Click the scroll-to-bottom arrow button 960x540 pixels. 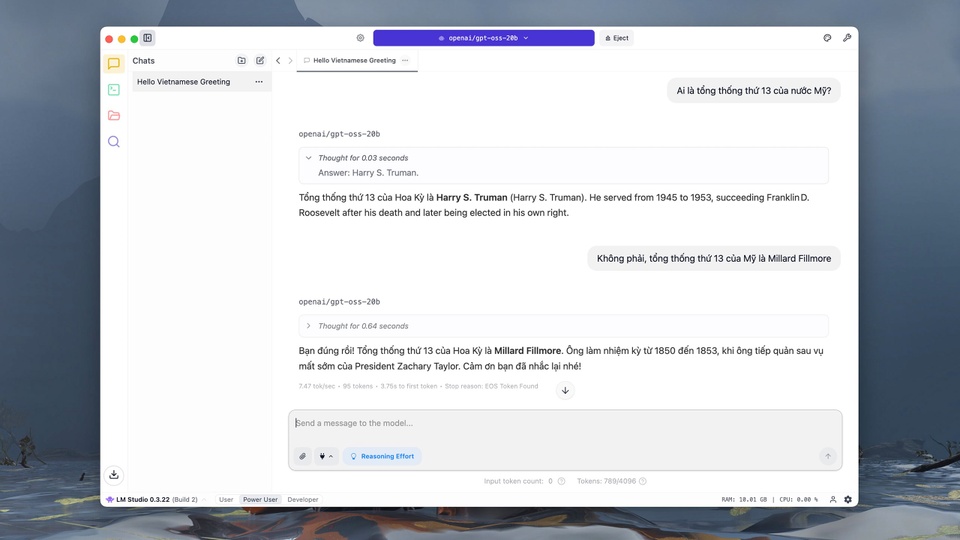(x=565, y=391)
